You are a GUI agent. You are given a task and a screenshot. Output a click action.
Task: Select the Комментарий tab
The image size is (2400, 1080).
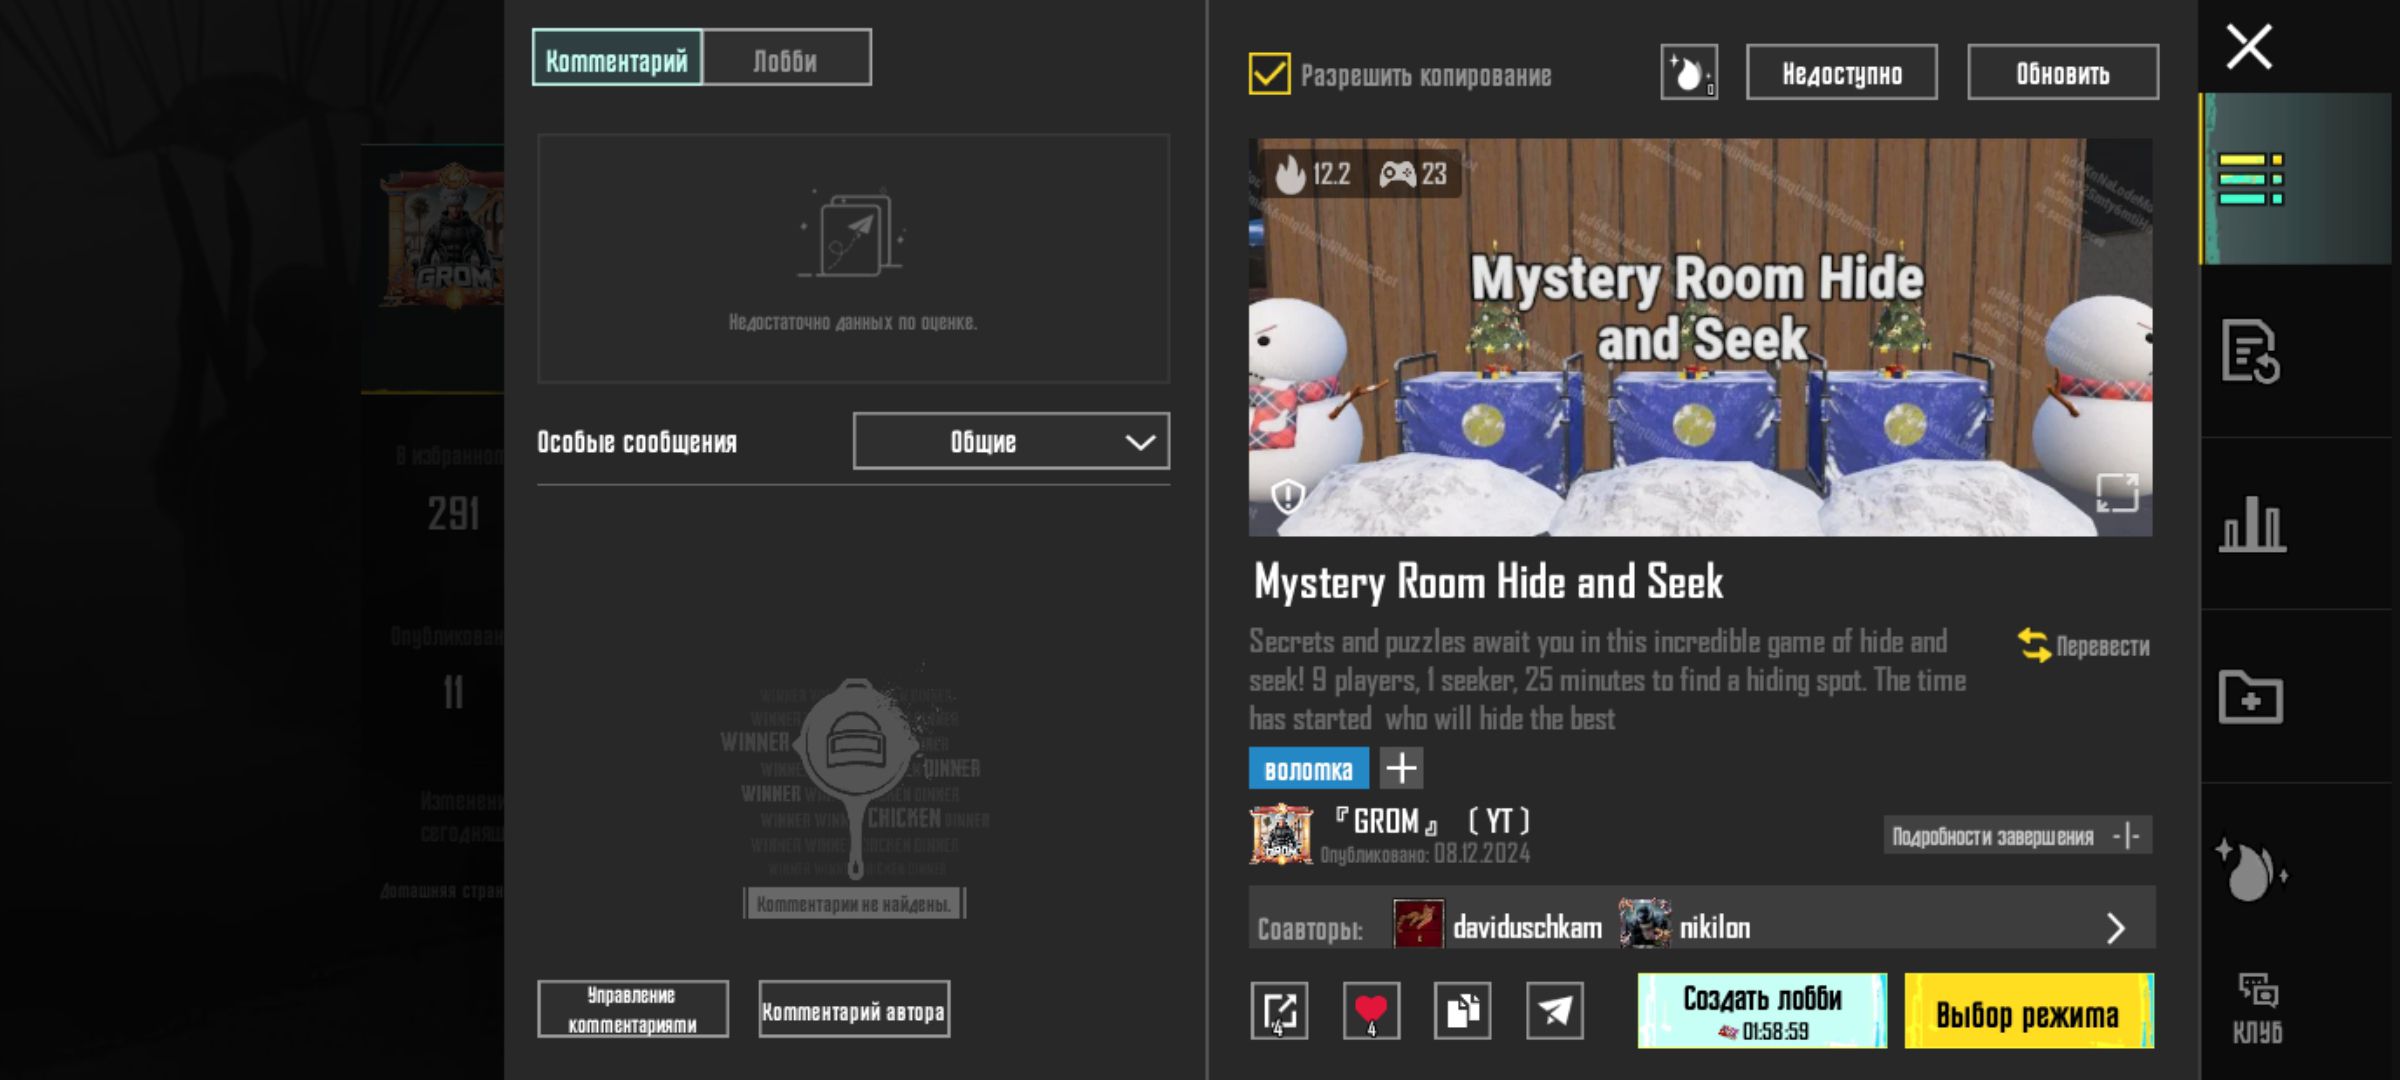pyautogui.click(x=617, y=59)
